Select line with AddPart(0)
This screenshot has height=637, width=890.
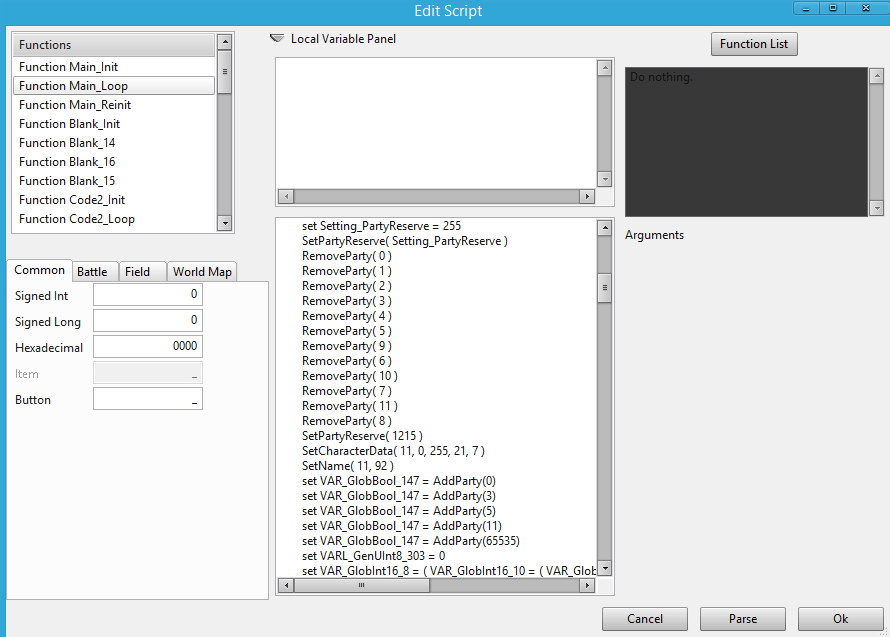(x=399, y=481)
